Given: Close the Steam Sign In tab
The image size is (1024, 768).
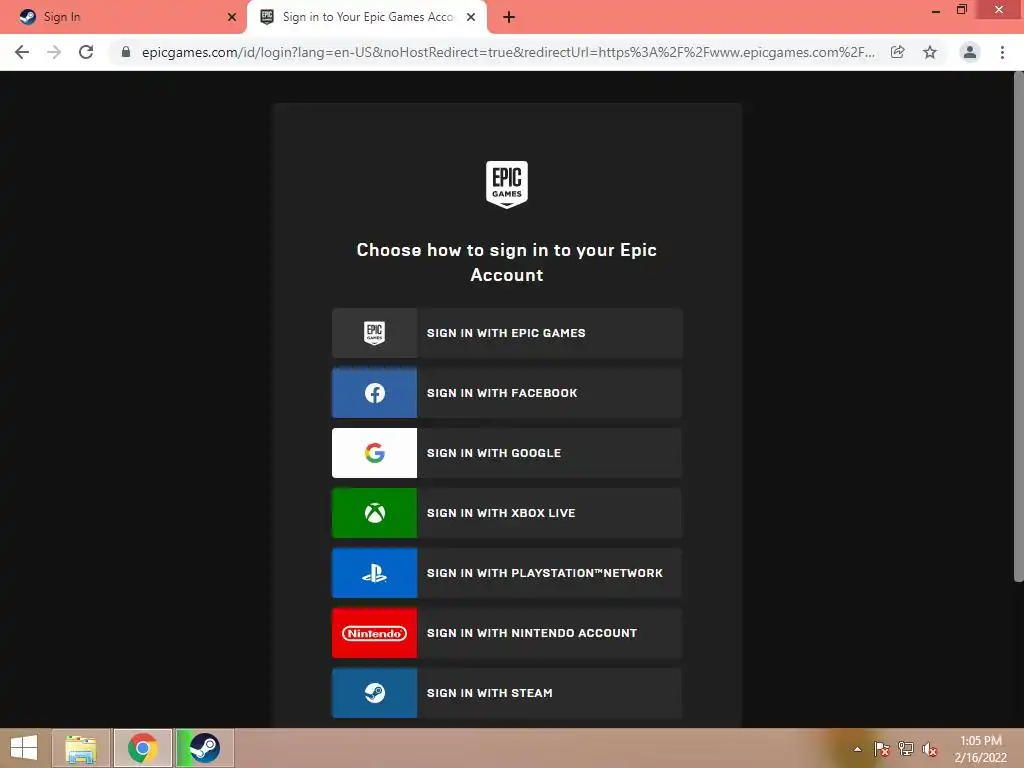Looking at the screenshot, I should click(x=232, y=17).
